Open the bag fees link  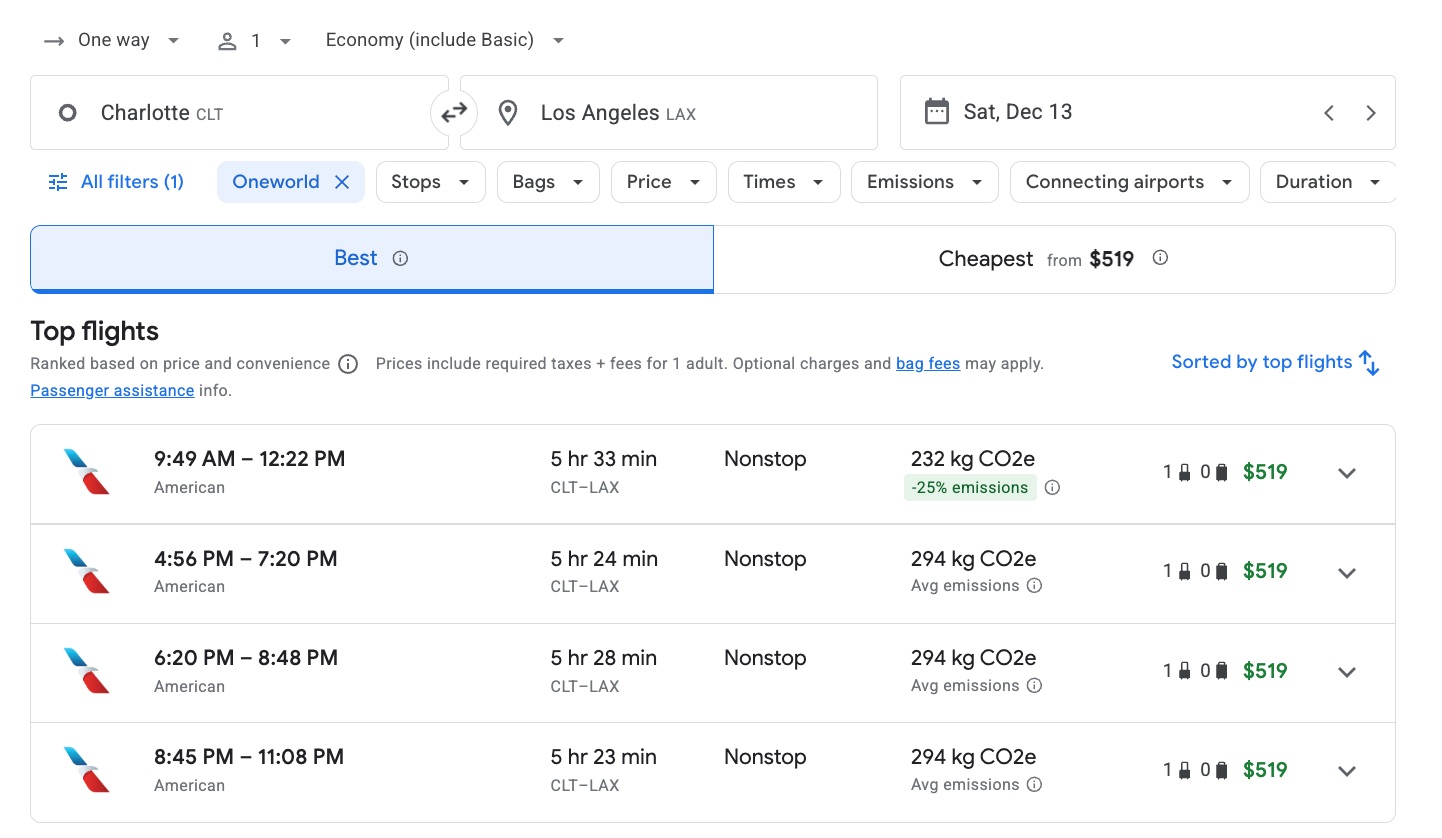(927, 363)
